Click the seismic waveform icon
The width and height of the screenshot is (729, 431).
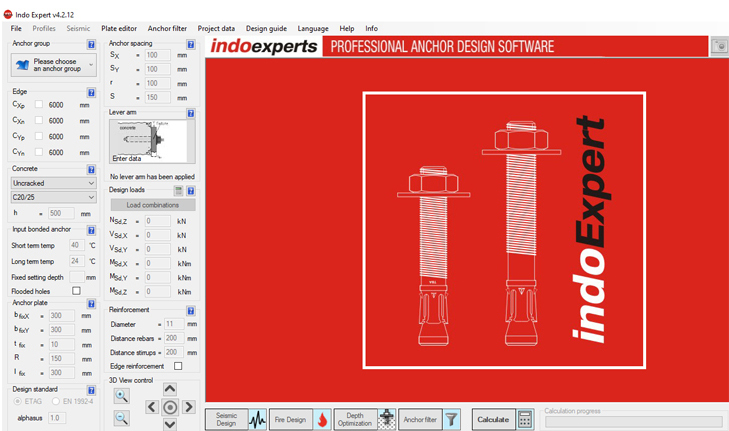257,420
